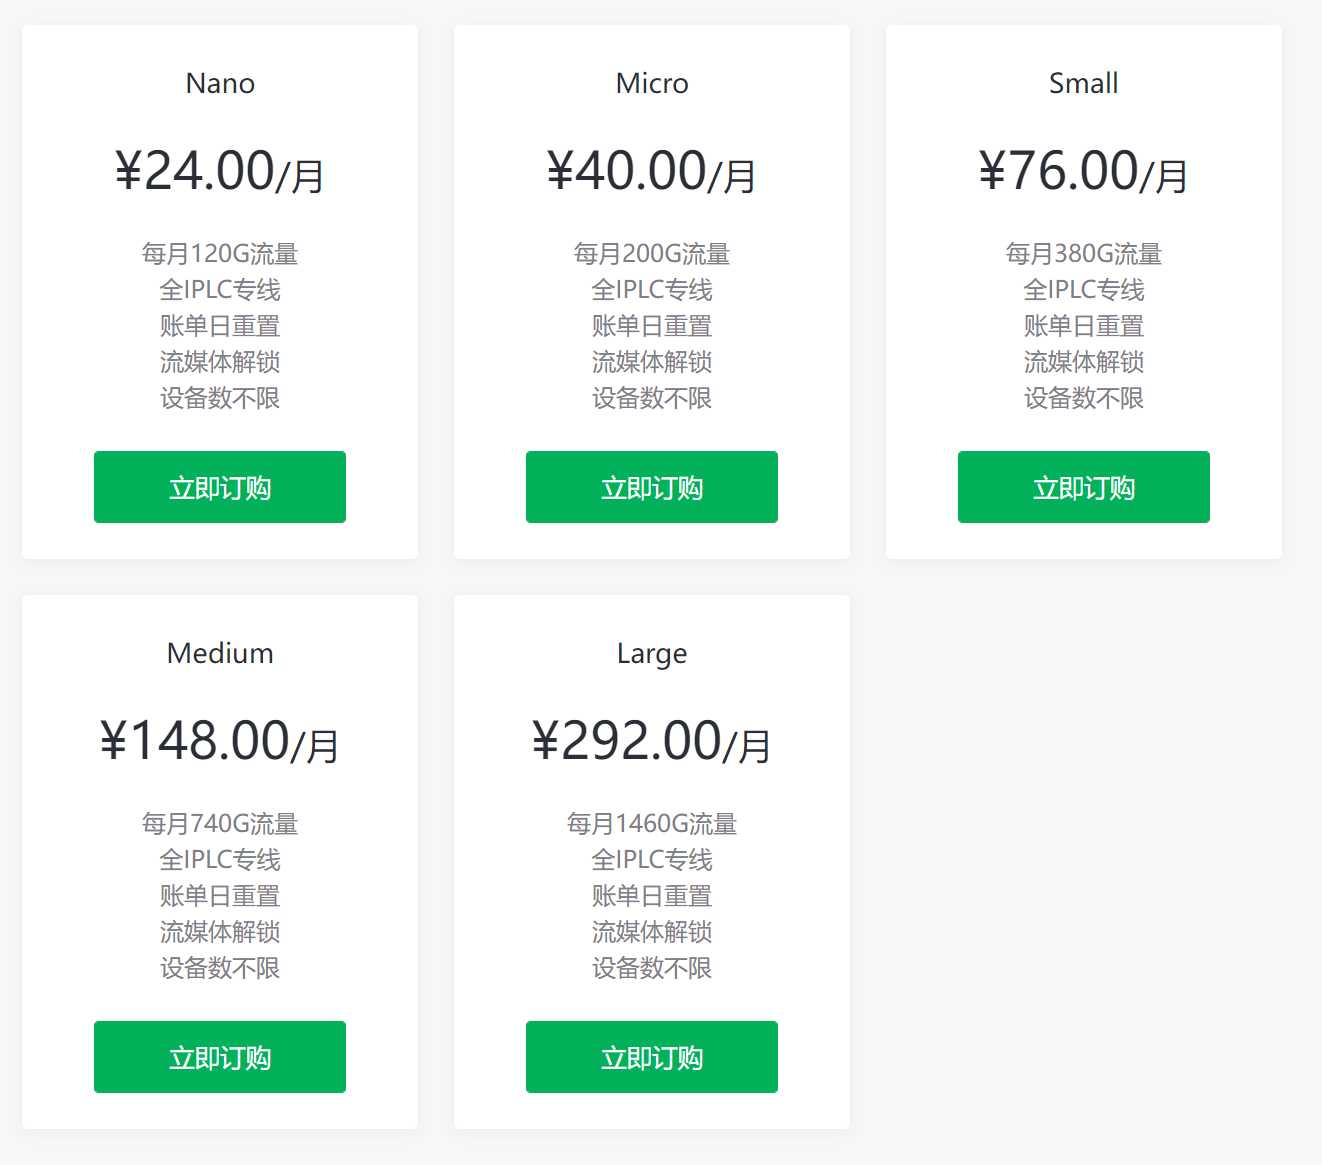Select the ¥292.00/月 price text
The image size is (1322, 1165).
[x=652, y=741]
